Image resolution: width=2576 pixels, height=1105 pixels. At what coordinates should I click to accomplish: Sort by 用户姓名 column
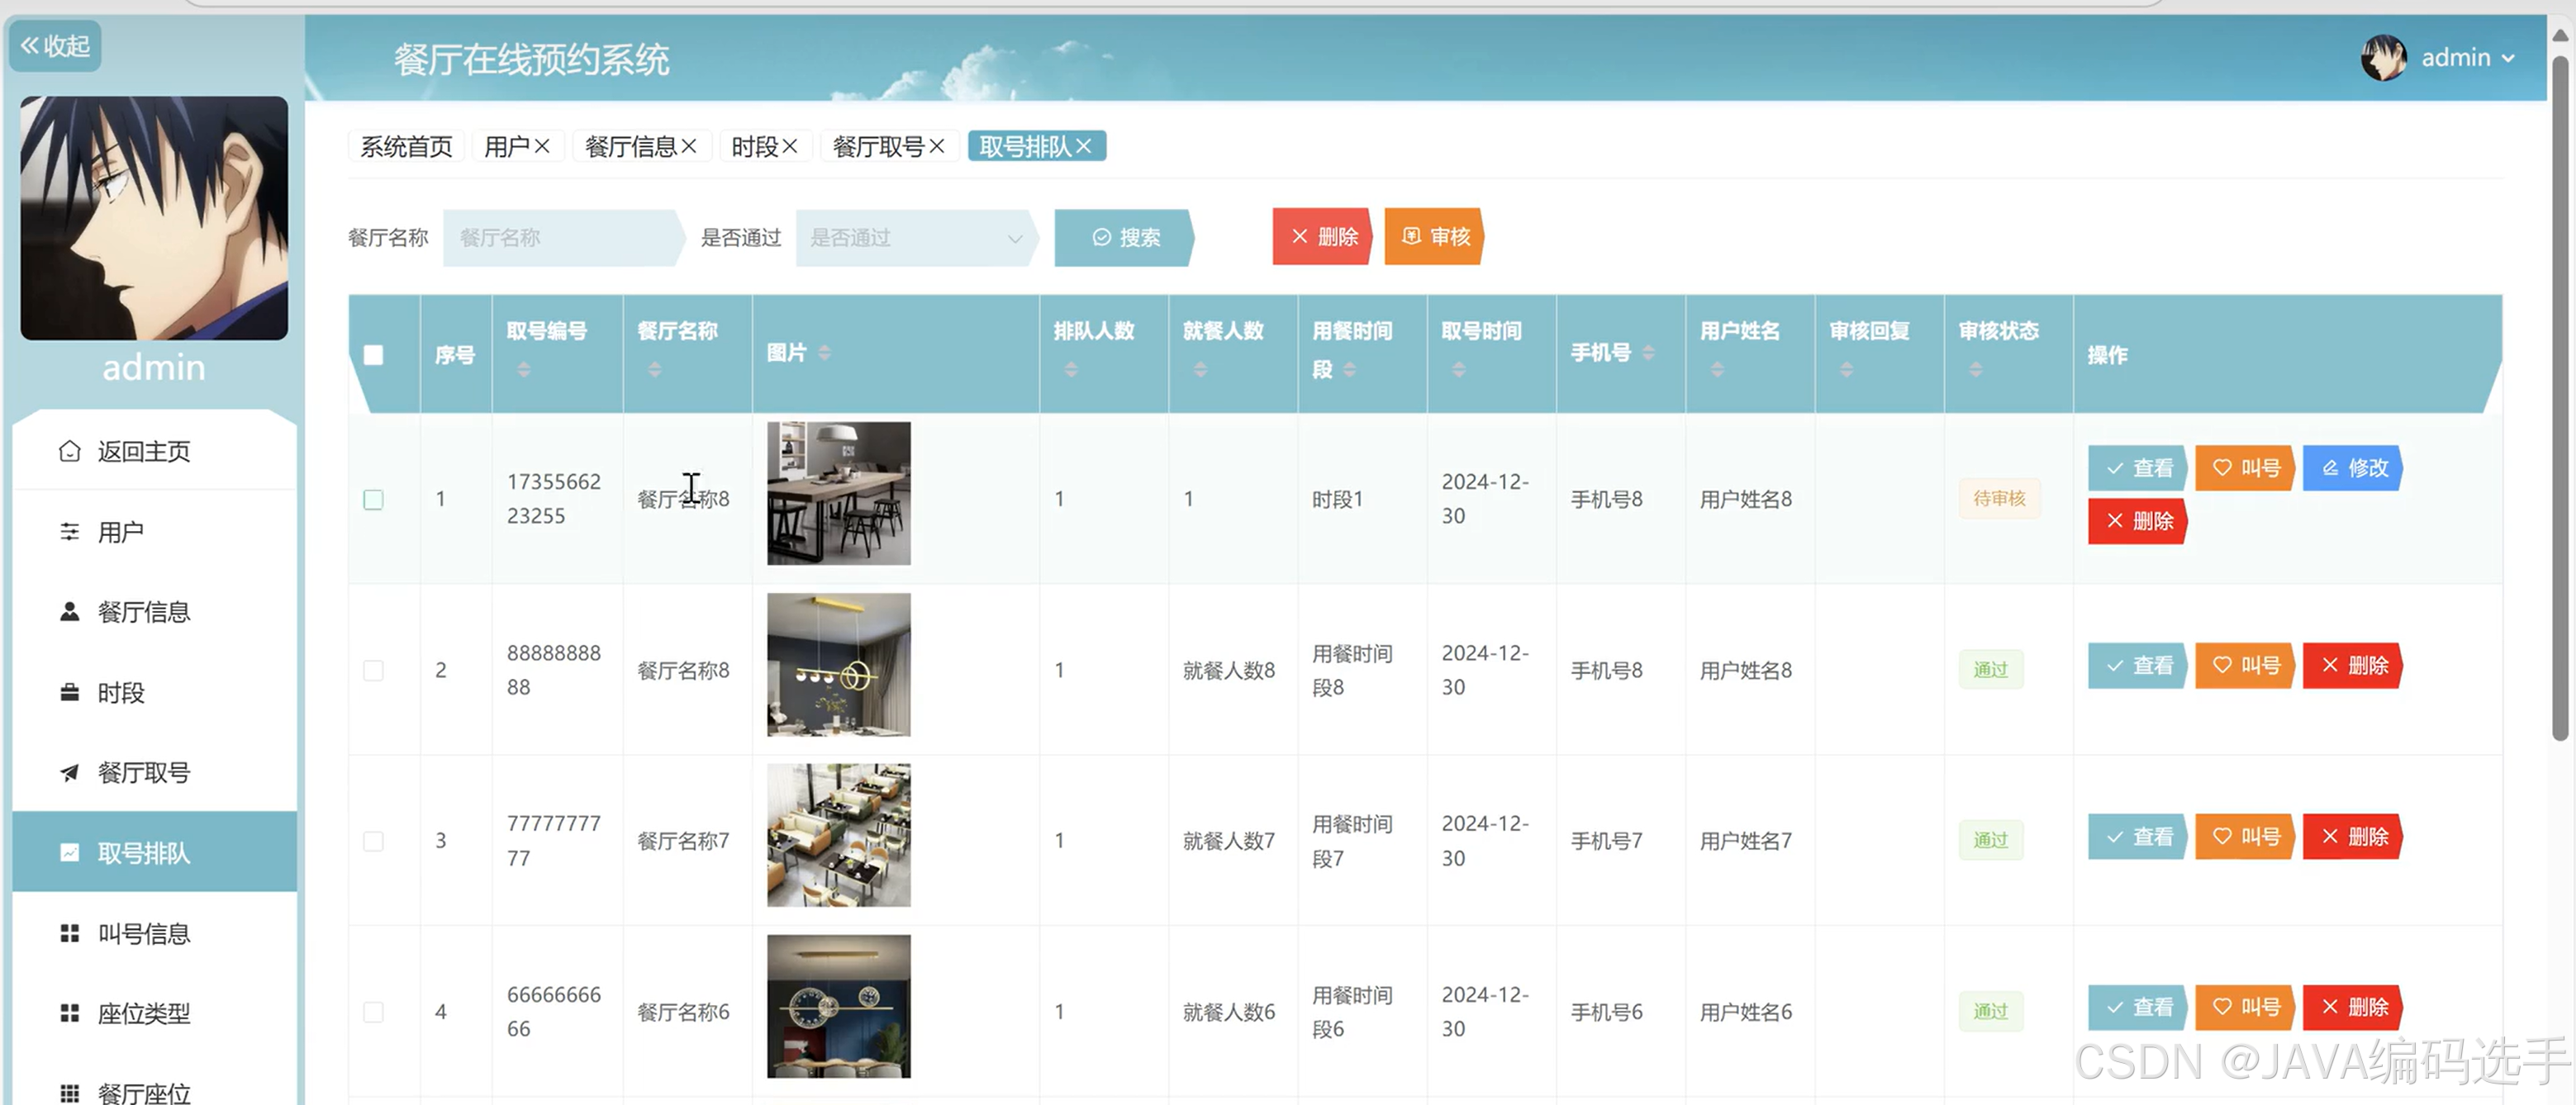1717,371
